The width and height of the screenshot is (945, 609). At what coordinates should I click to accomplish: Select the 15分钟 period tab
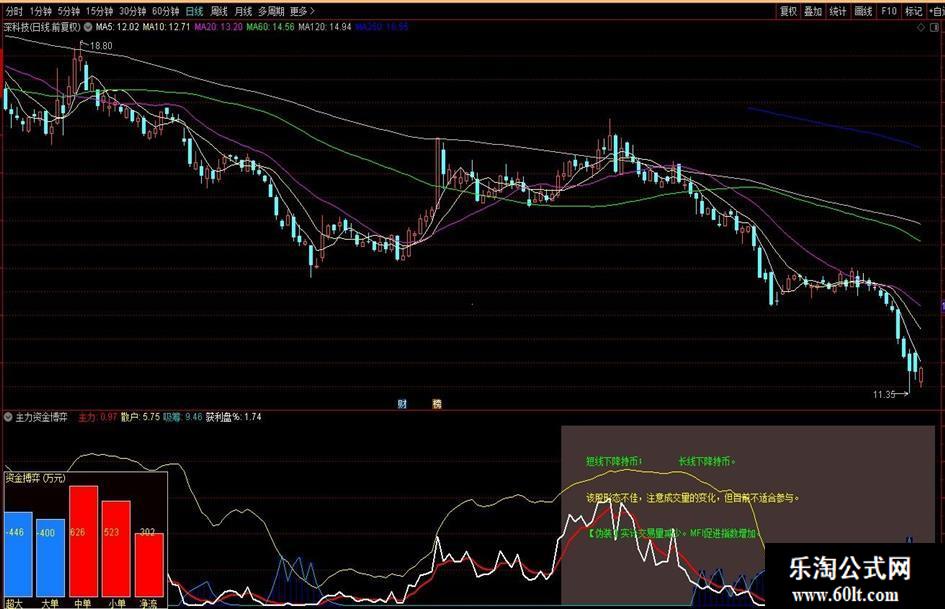pyautogui.click(x=99, y=11)
